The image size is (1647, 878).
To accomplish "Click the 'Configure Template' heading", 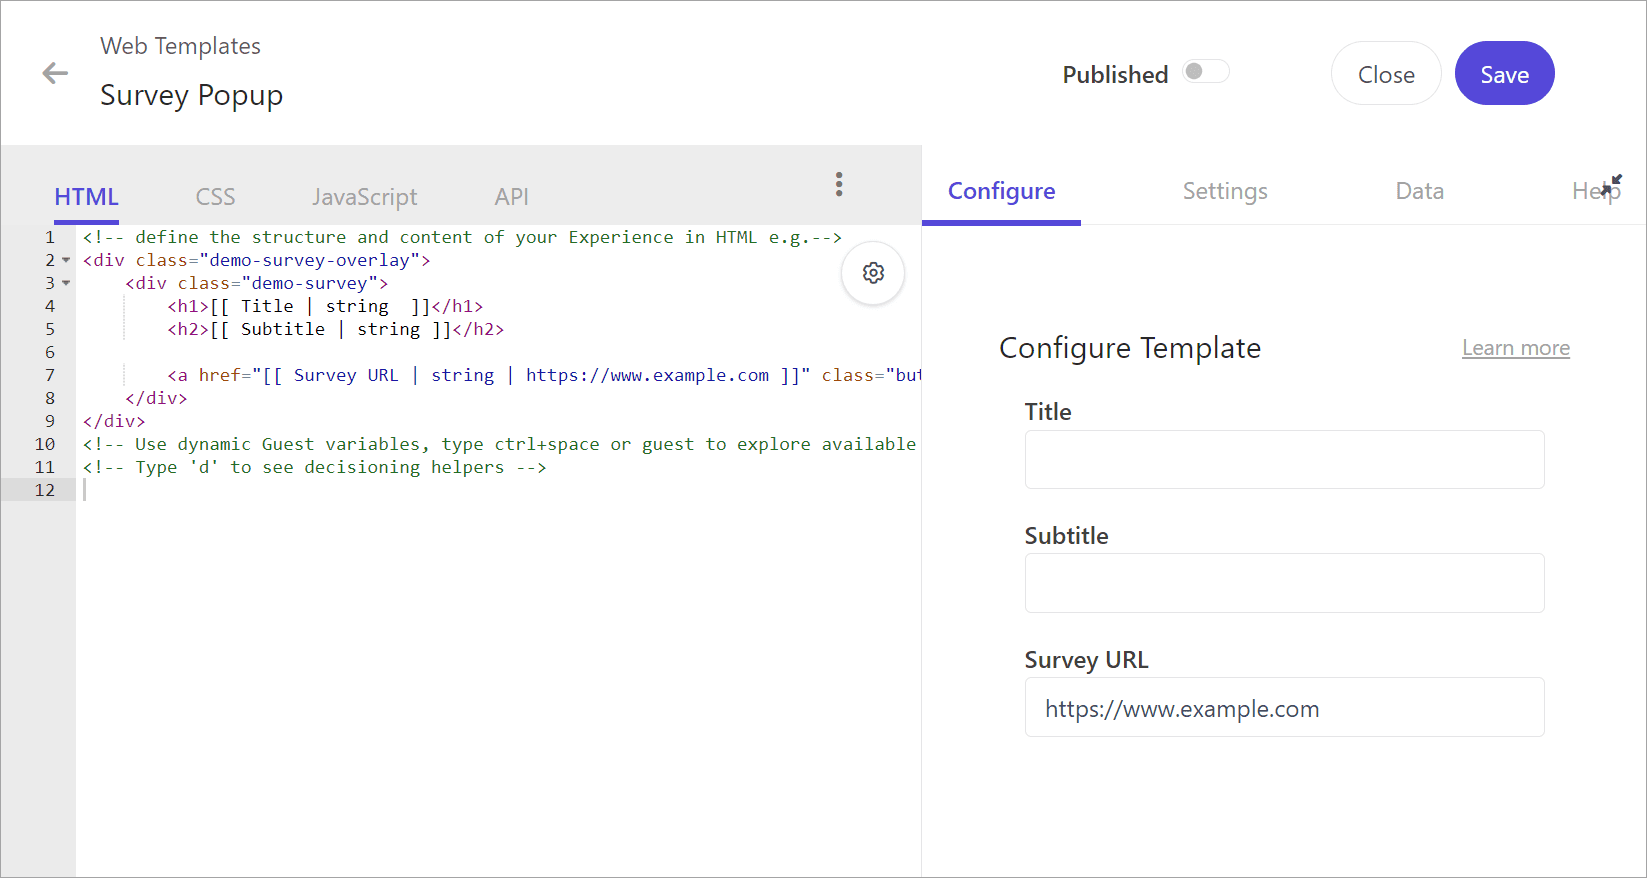I will point(1130,348).
